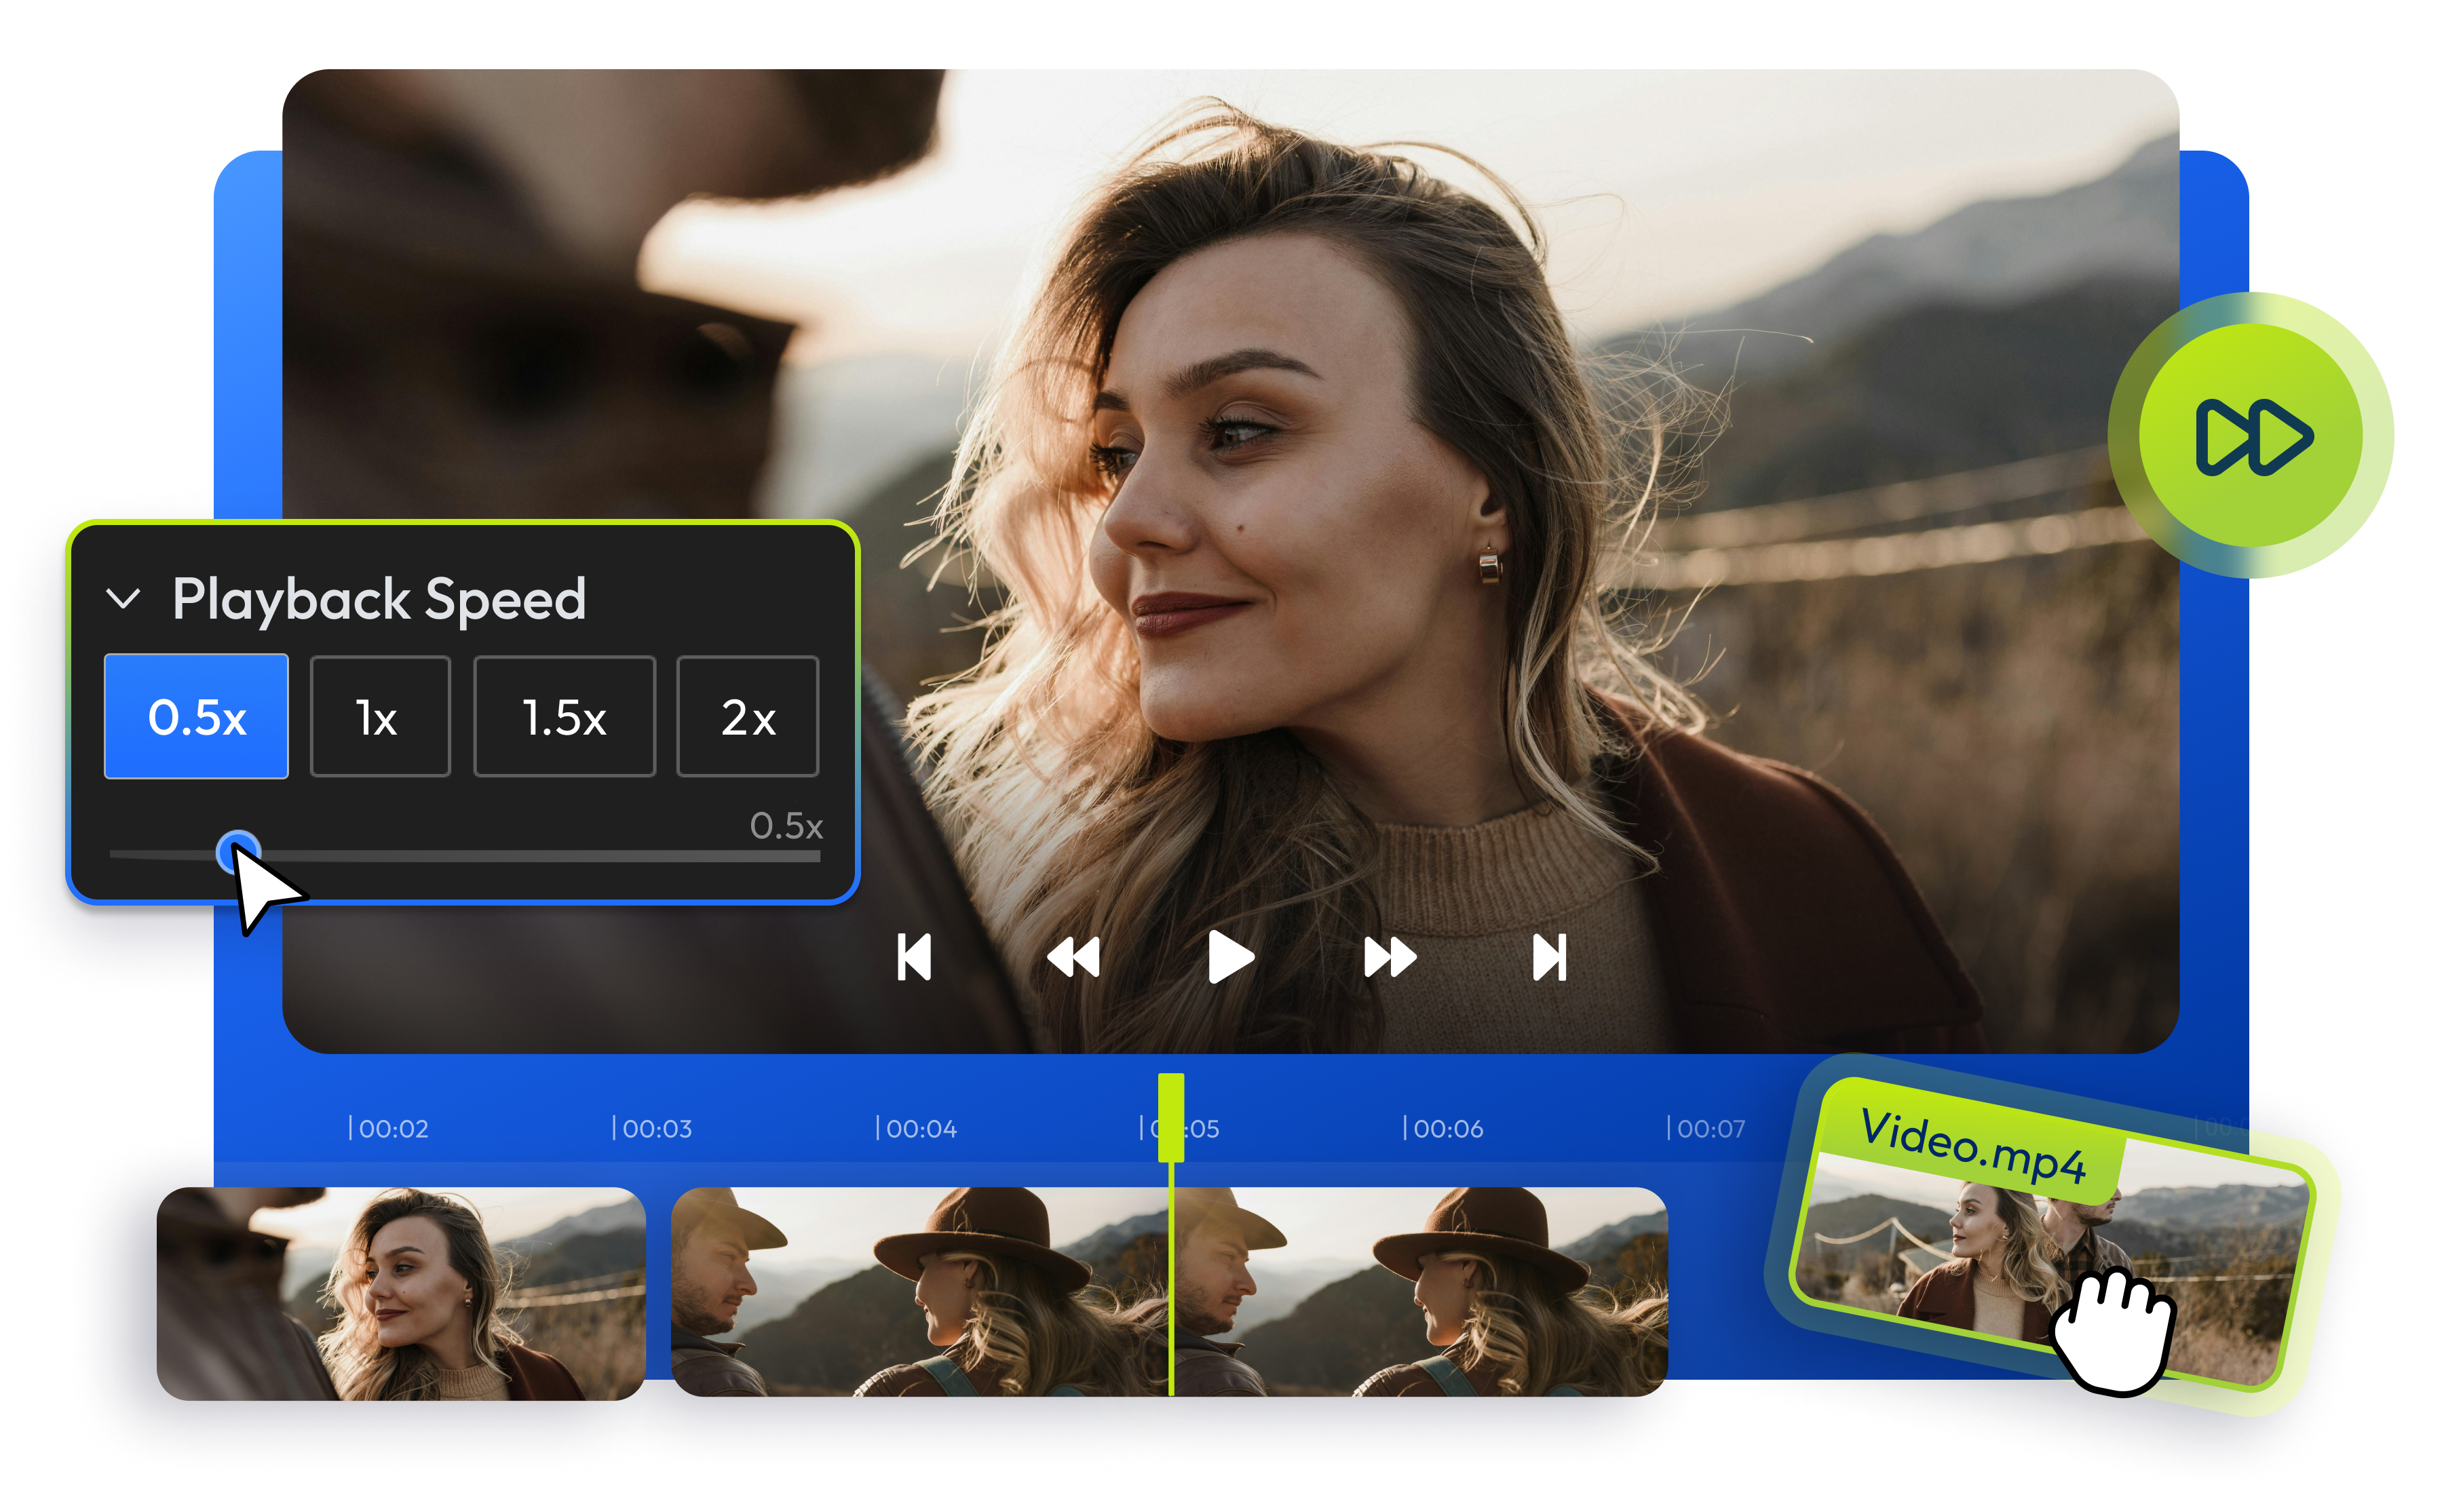This screenshot has width=2463, height=1512.
Task: Select the 1.5x speed option
Action: (564, 717)
